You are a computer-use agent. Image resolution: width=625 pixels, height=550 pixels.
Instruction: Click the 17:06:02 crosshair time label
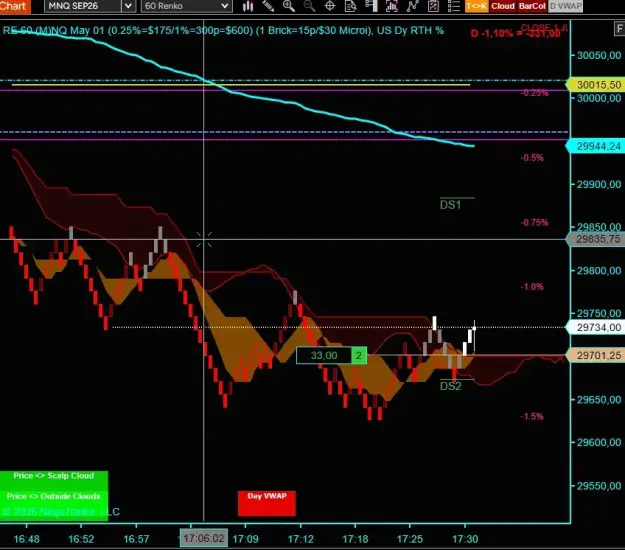point(204,538)
